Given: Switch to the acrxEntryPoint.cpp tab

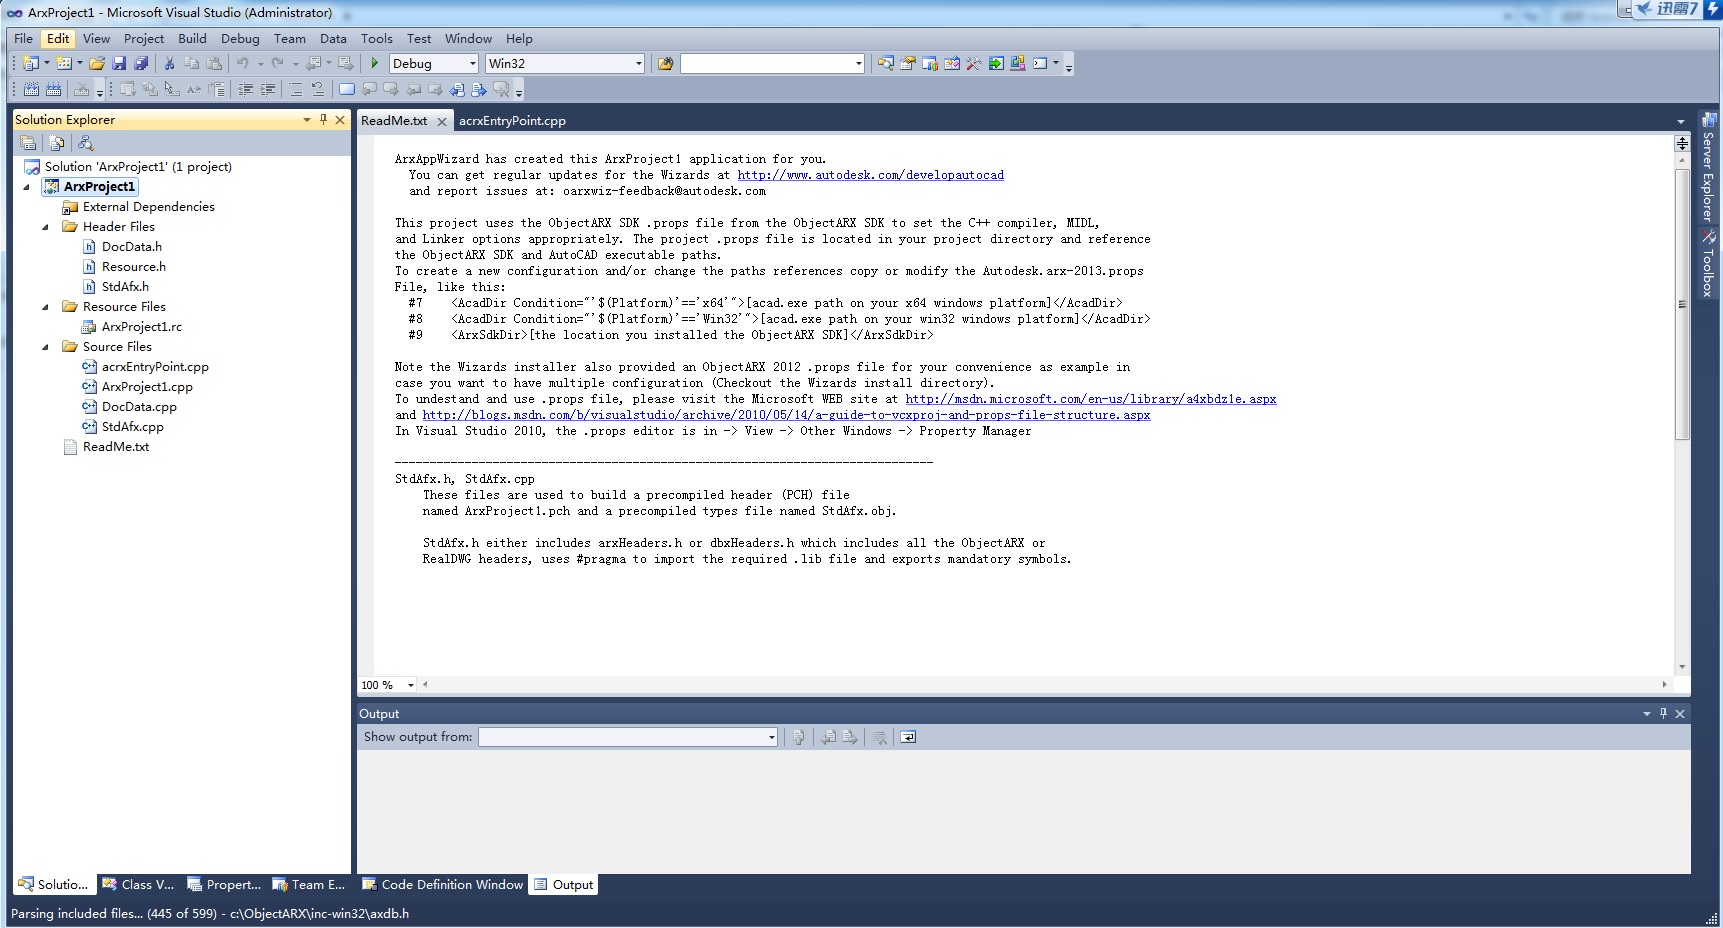Looking at the screenshot, I should click(x=512, y=121).
